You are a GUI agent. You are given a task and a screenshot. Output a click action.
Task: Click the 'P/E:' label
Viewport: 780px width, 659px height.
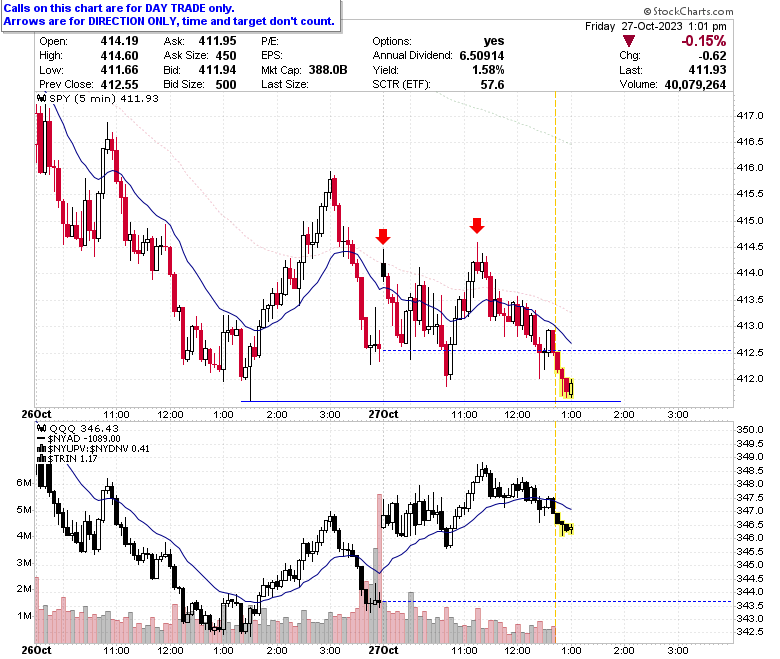[270, 41]
